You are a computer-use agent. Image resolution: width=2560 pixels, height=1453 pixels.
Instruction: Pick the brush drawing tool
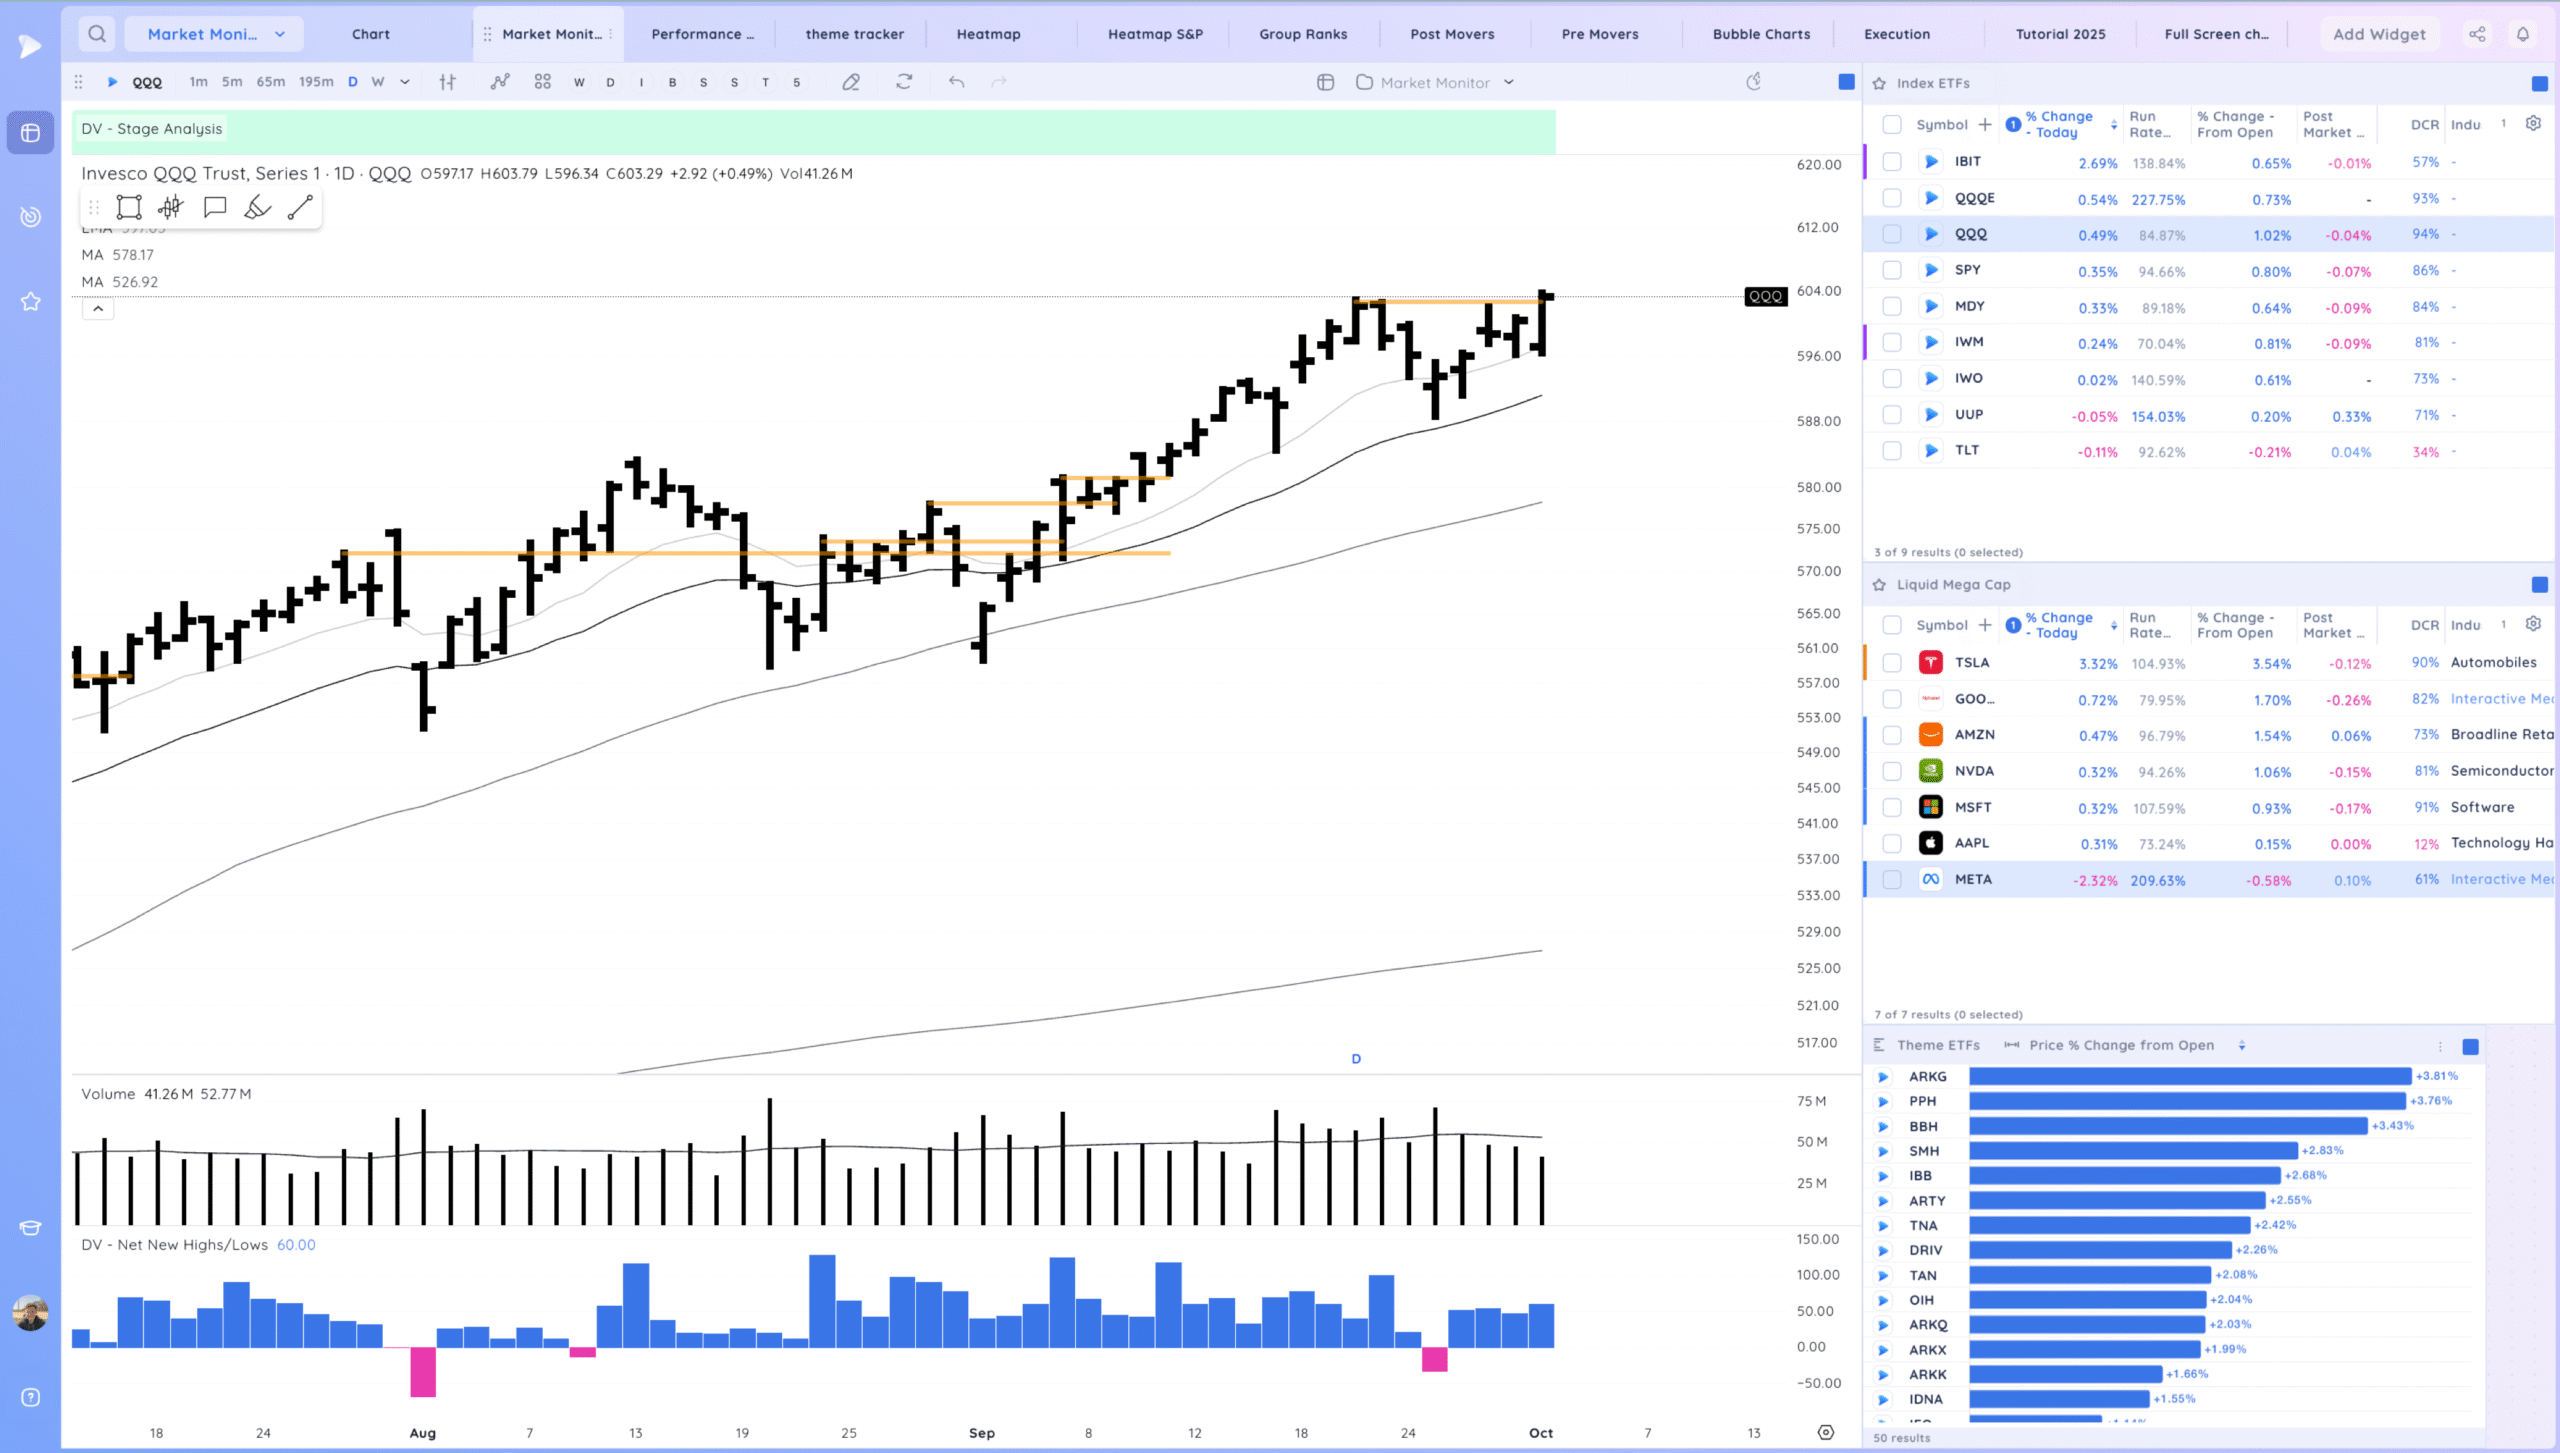tap(257, 207)
